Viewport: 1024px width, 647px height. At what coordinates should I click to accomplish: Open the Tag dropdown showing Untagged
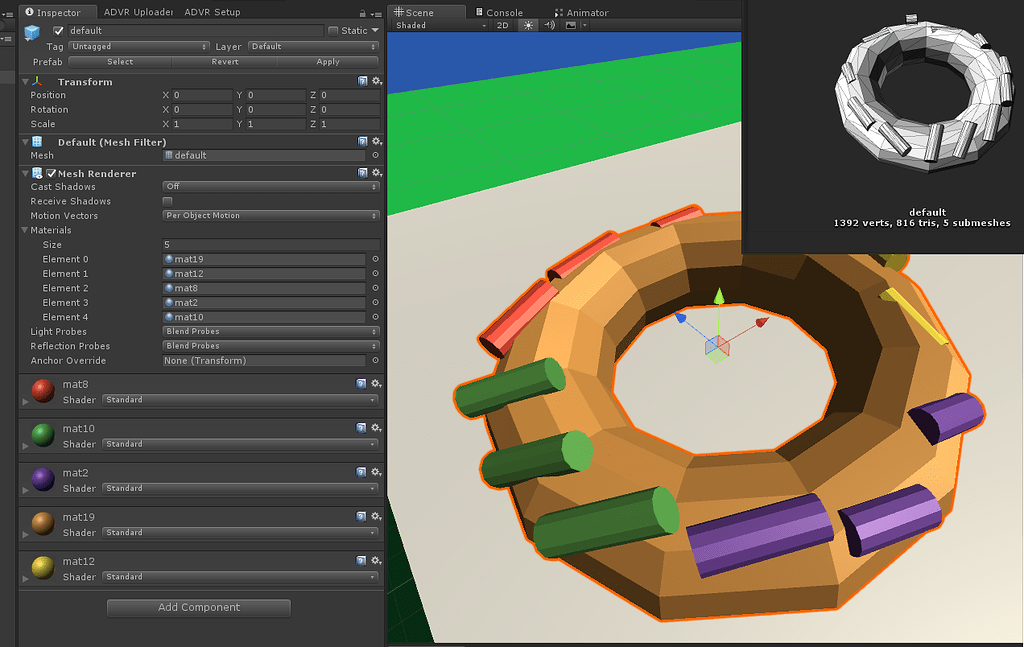click(139, 46)
